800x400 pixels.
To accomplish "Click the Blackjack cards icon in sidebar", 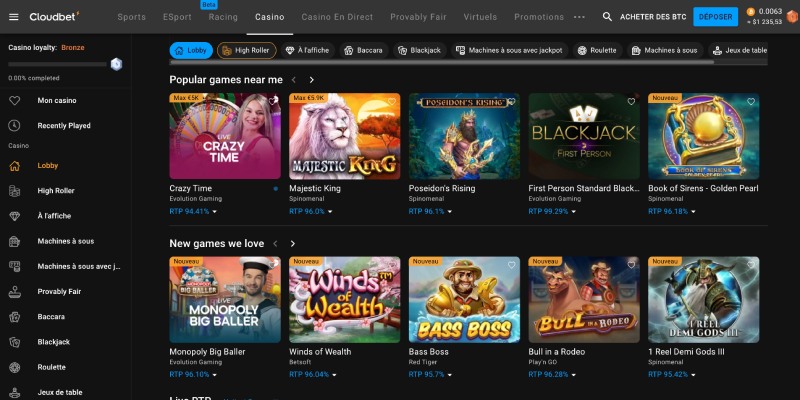I will click(14, 342).
